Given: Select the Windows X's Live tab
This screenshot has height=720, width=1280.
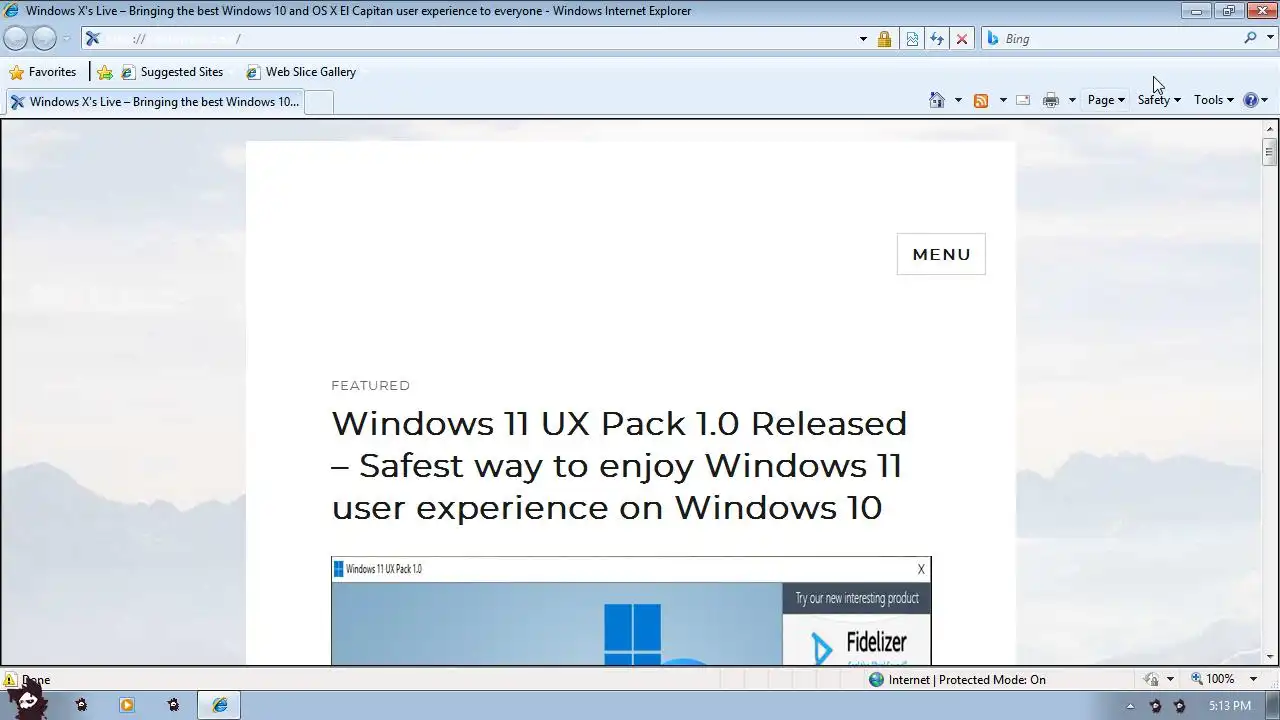Looking at the screenshot, I should tap(154, 101).
